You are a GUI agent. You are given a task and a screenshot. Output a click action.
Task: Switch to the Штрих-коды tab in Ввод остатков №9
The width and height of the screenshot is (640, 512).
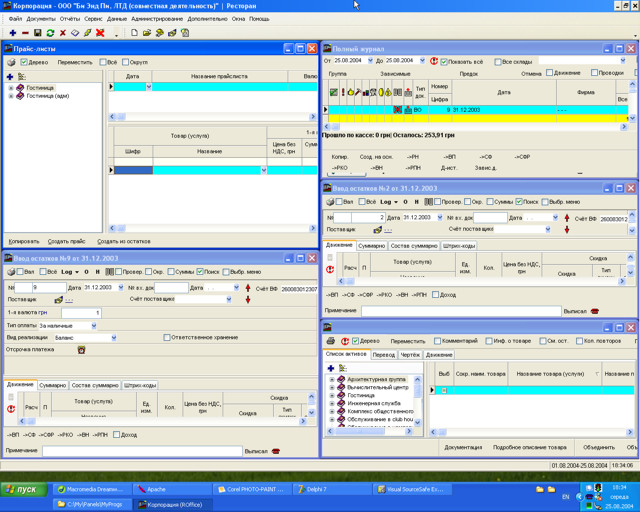pos(140,385)
